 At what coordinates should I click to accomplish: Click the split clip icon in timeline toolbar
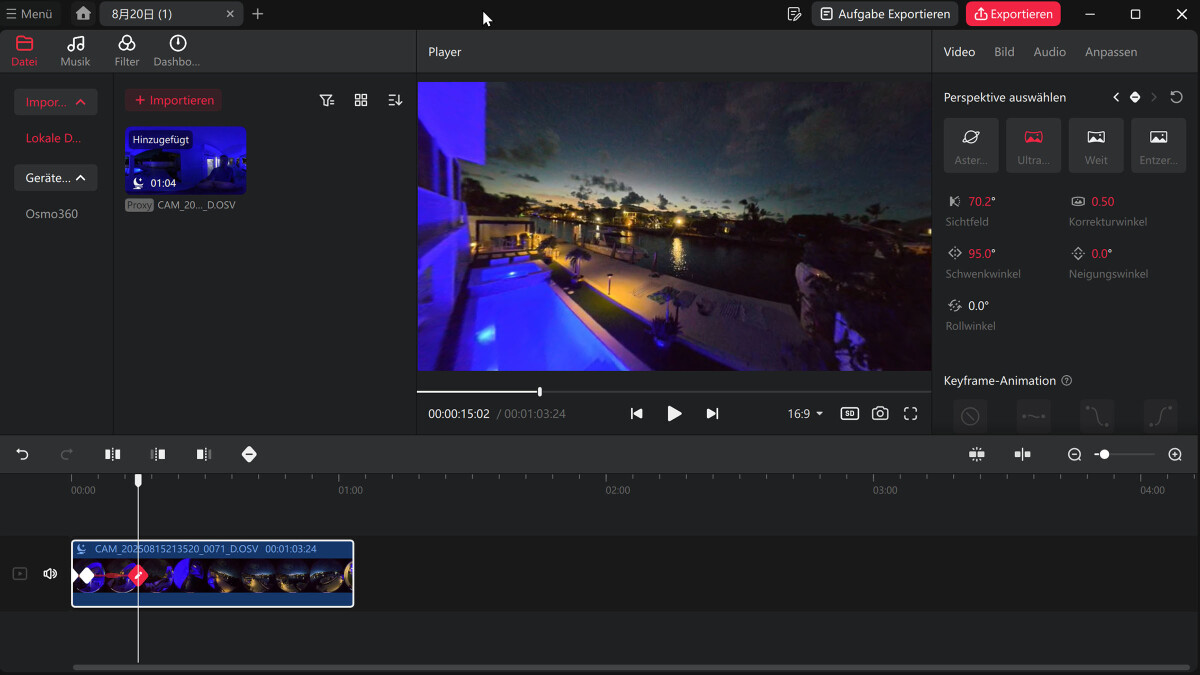[x=113, y=454]
